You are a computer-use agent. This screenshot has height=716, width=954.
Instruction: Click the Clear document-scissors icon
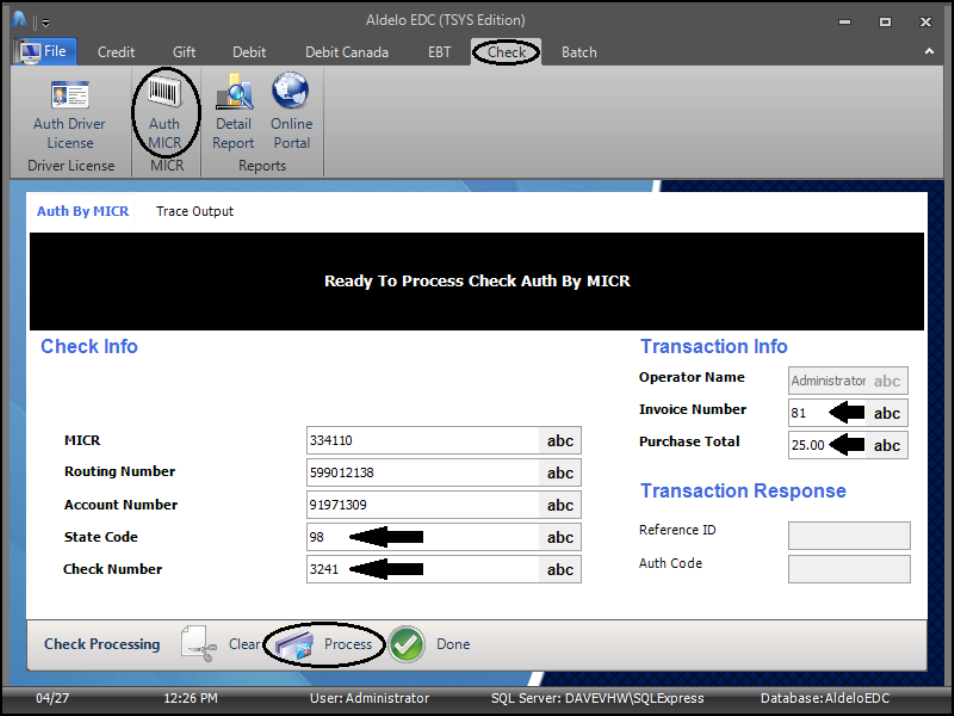click(198, 644)
